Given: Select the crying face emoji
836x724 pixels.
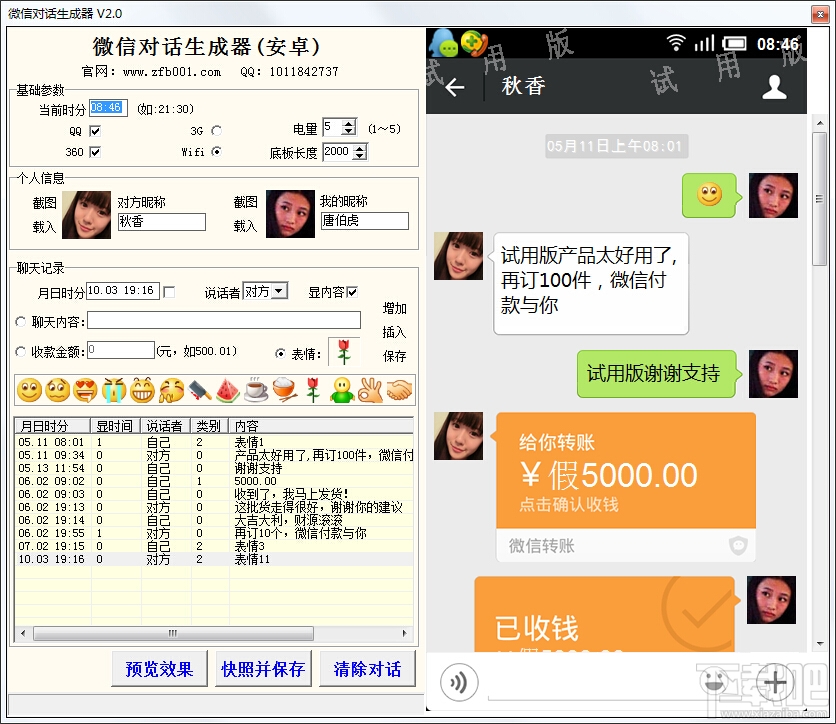Looking at the screenshot, I should tap(114, 390).
